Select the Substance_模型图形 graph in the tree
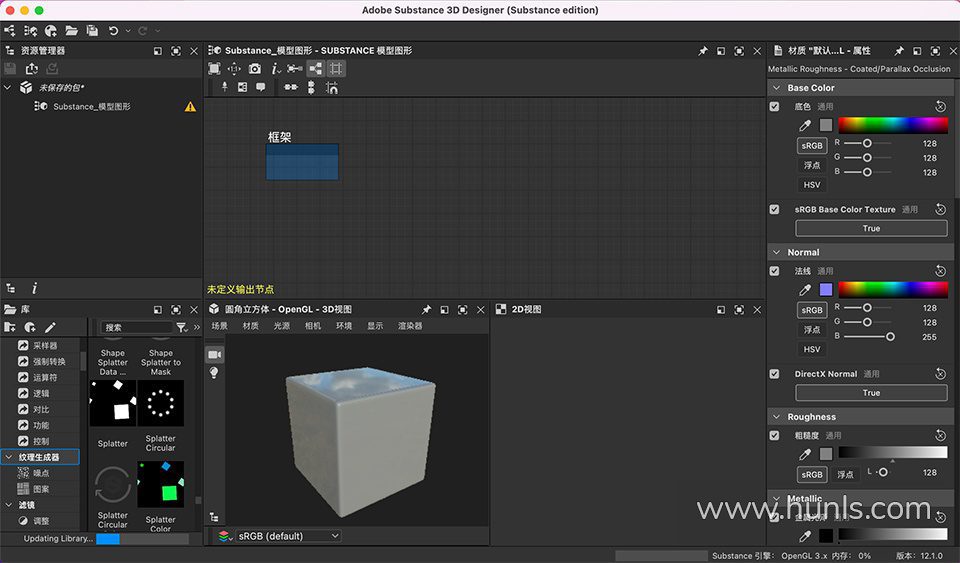The image size is (960, 563). coord(92,106)
